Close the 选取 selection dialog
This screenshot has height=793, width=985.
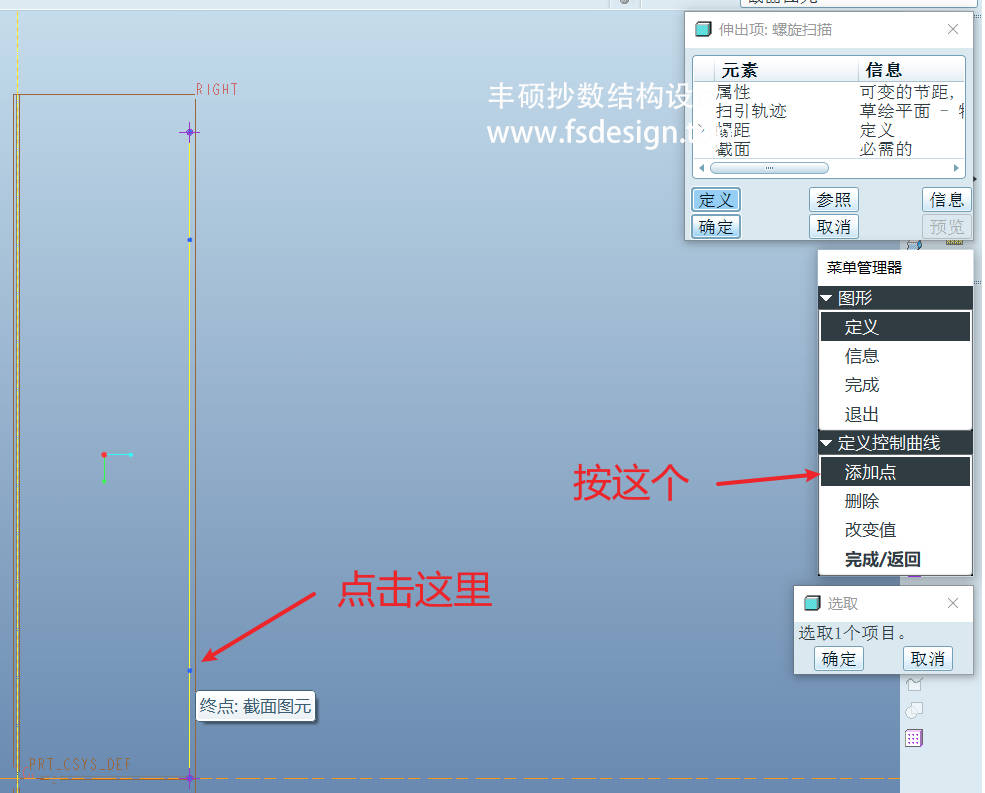(x=952, y=603)
